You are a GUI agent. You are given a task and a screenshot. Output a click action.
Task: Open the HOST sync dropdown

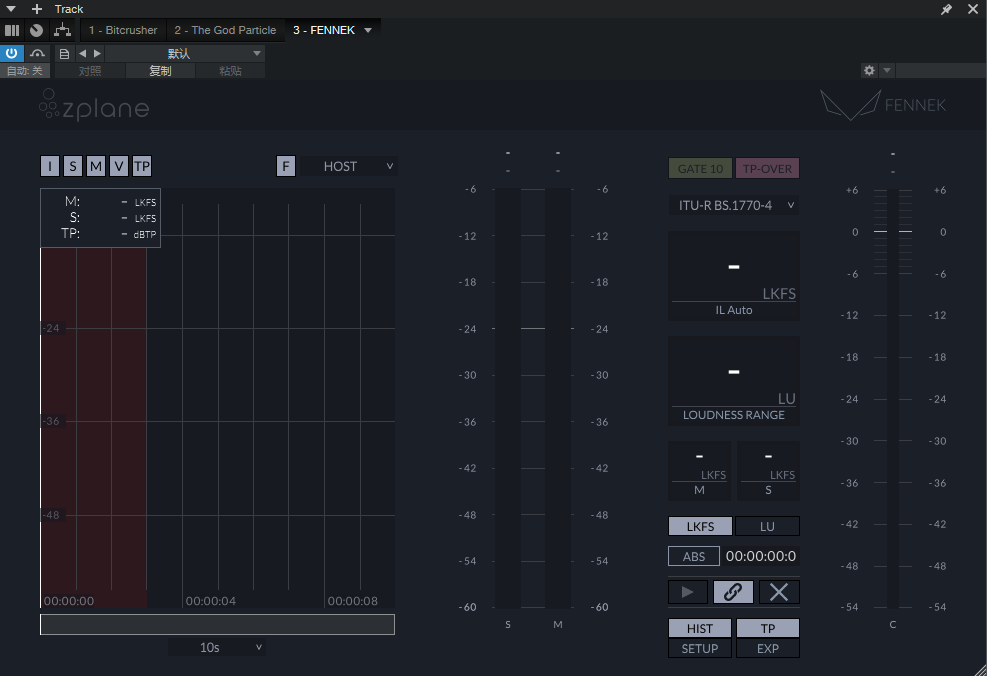tap(347, 166)
